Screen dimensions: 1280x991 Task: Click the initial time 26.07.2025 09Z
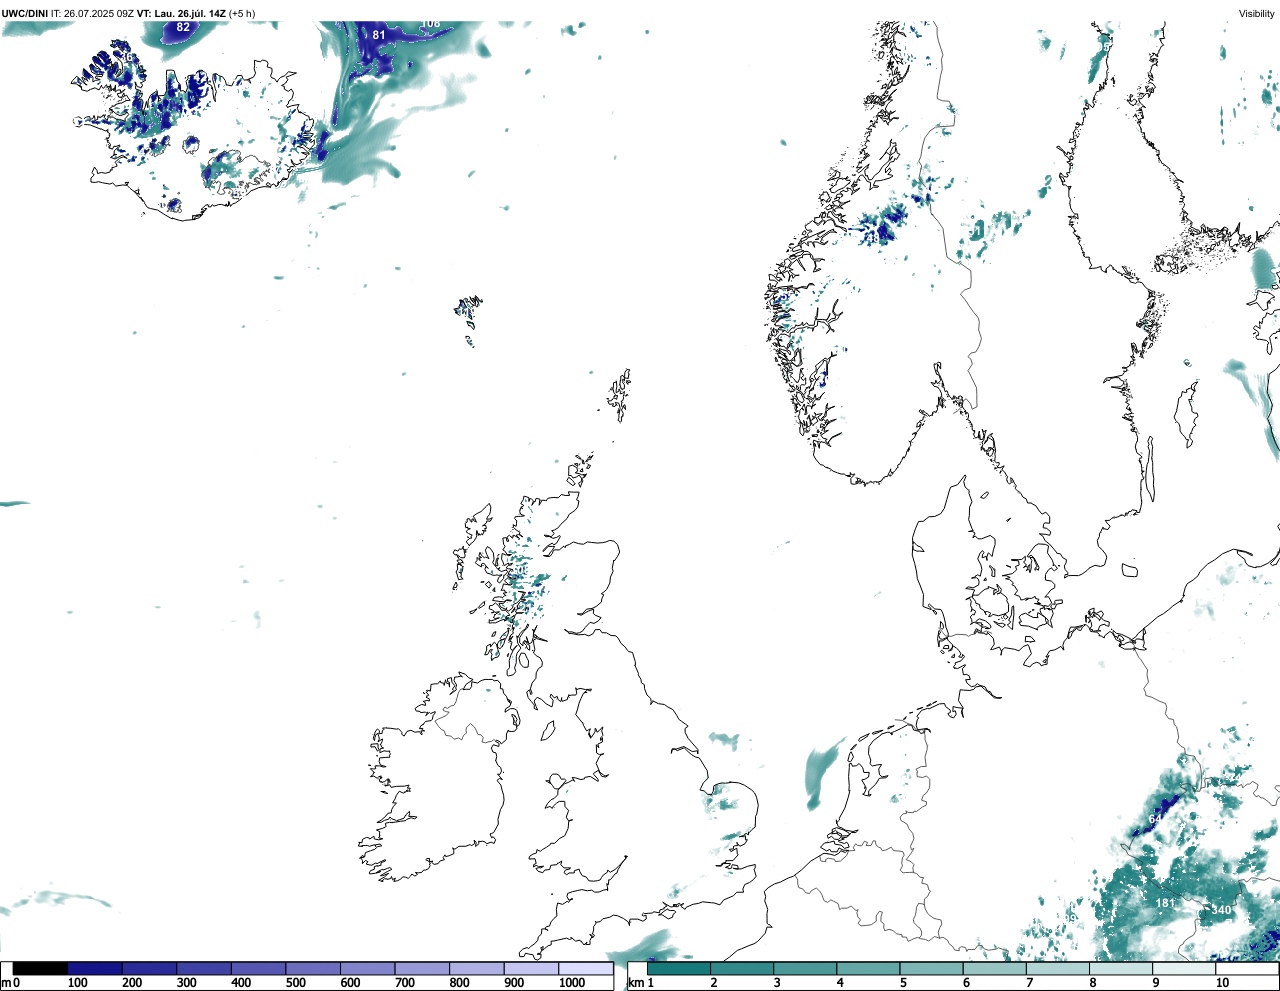point(99,13)
